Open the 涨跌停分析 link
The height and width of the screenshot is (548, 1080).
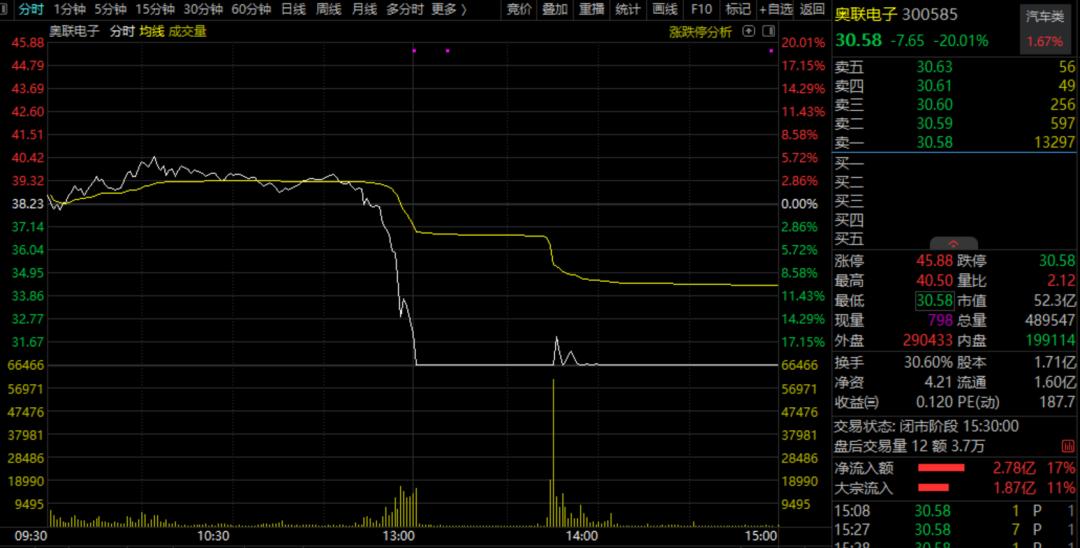tap(700, 32)
